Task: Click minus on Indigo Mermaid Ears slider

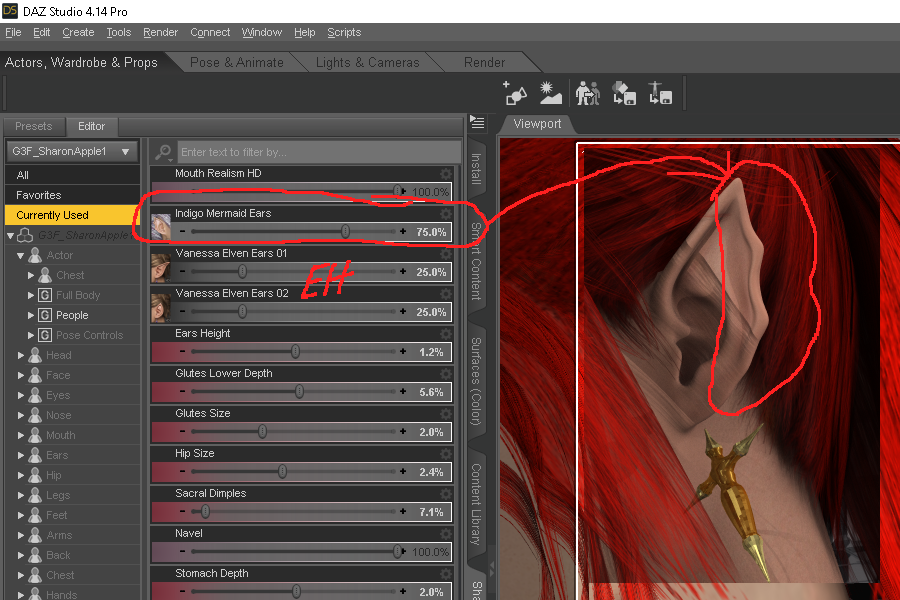Action: click(183, 231)
